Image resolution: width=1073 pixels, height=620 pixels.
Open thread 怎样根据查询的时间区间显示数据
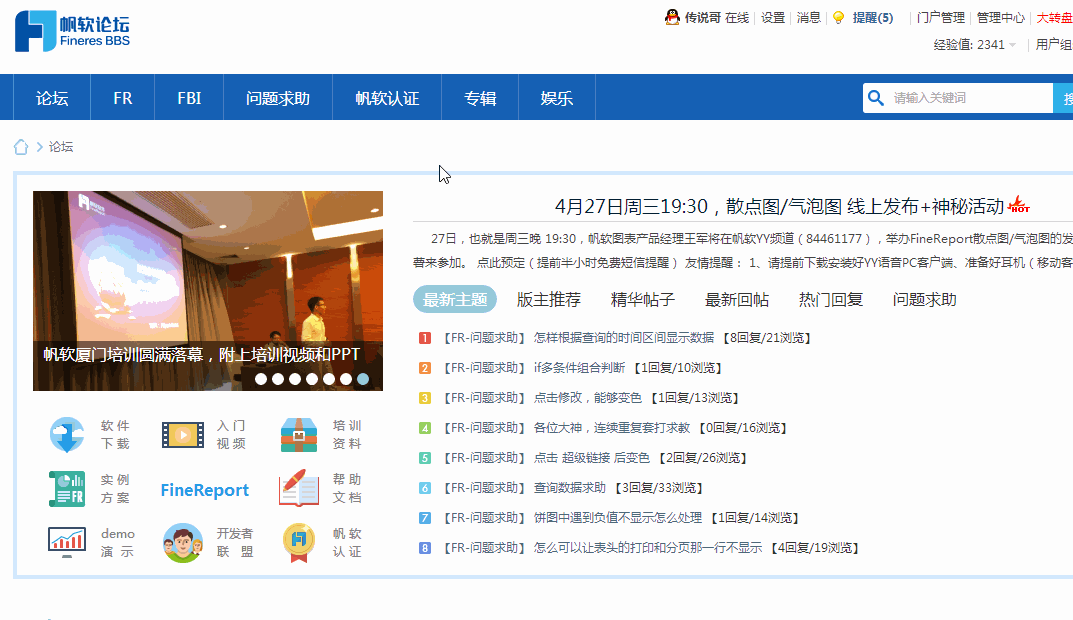(624, 338)
